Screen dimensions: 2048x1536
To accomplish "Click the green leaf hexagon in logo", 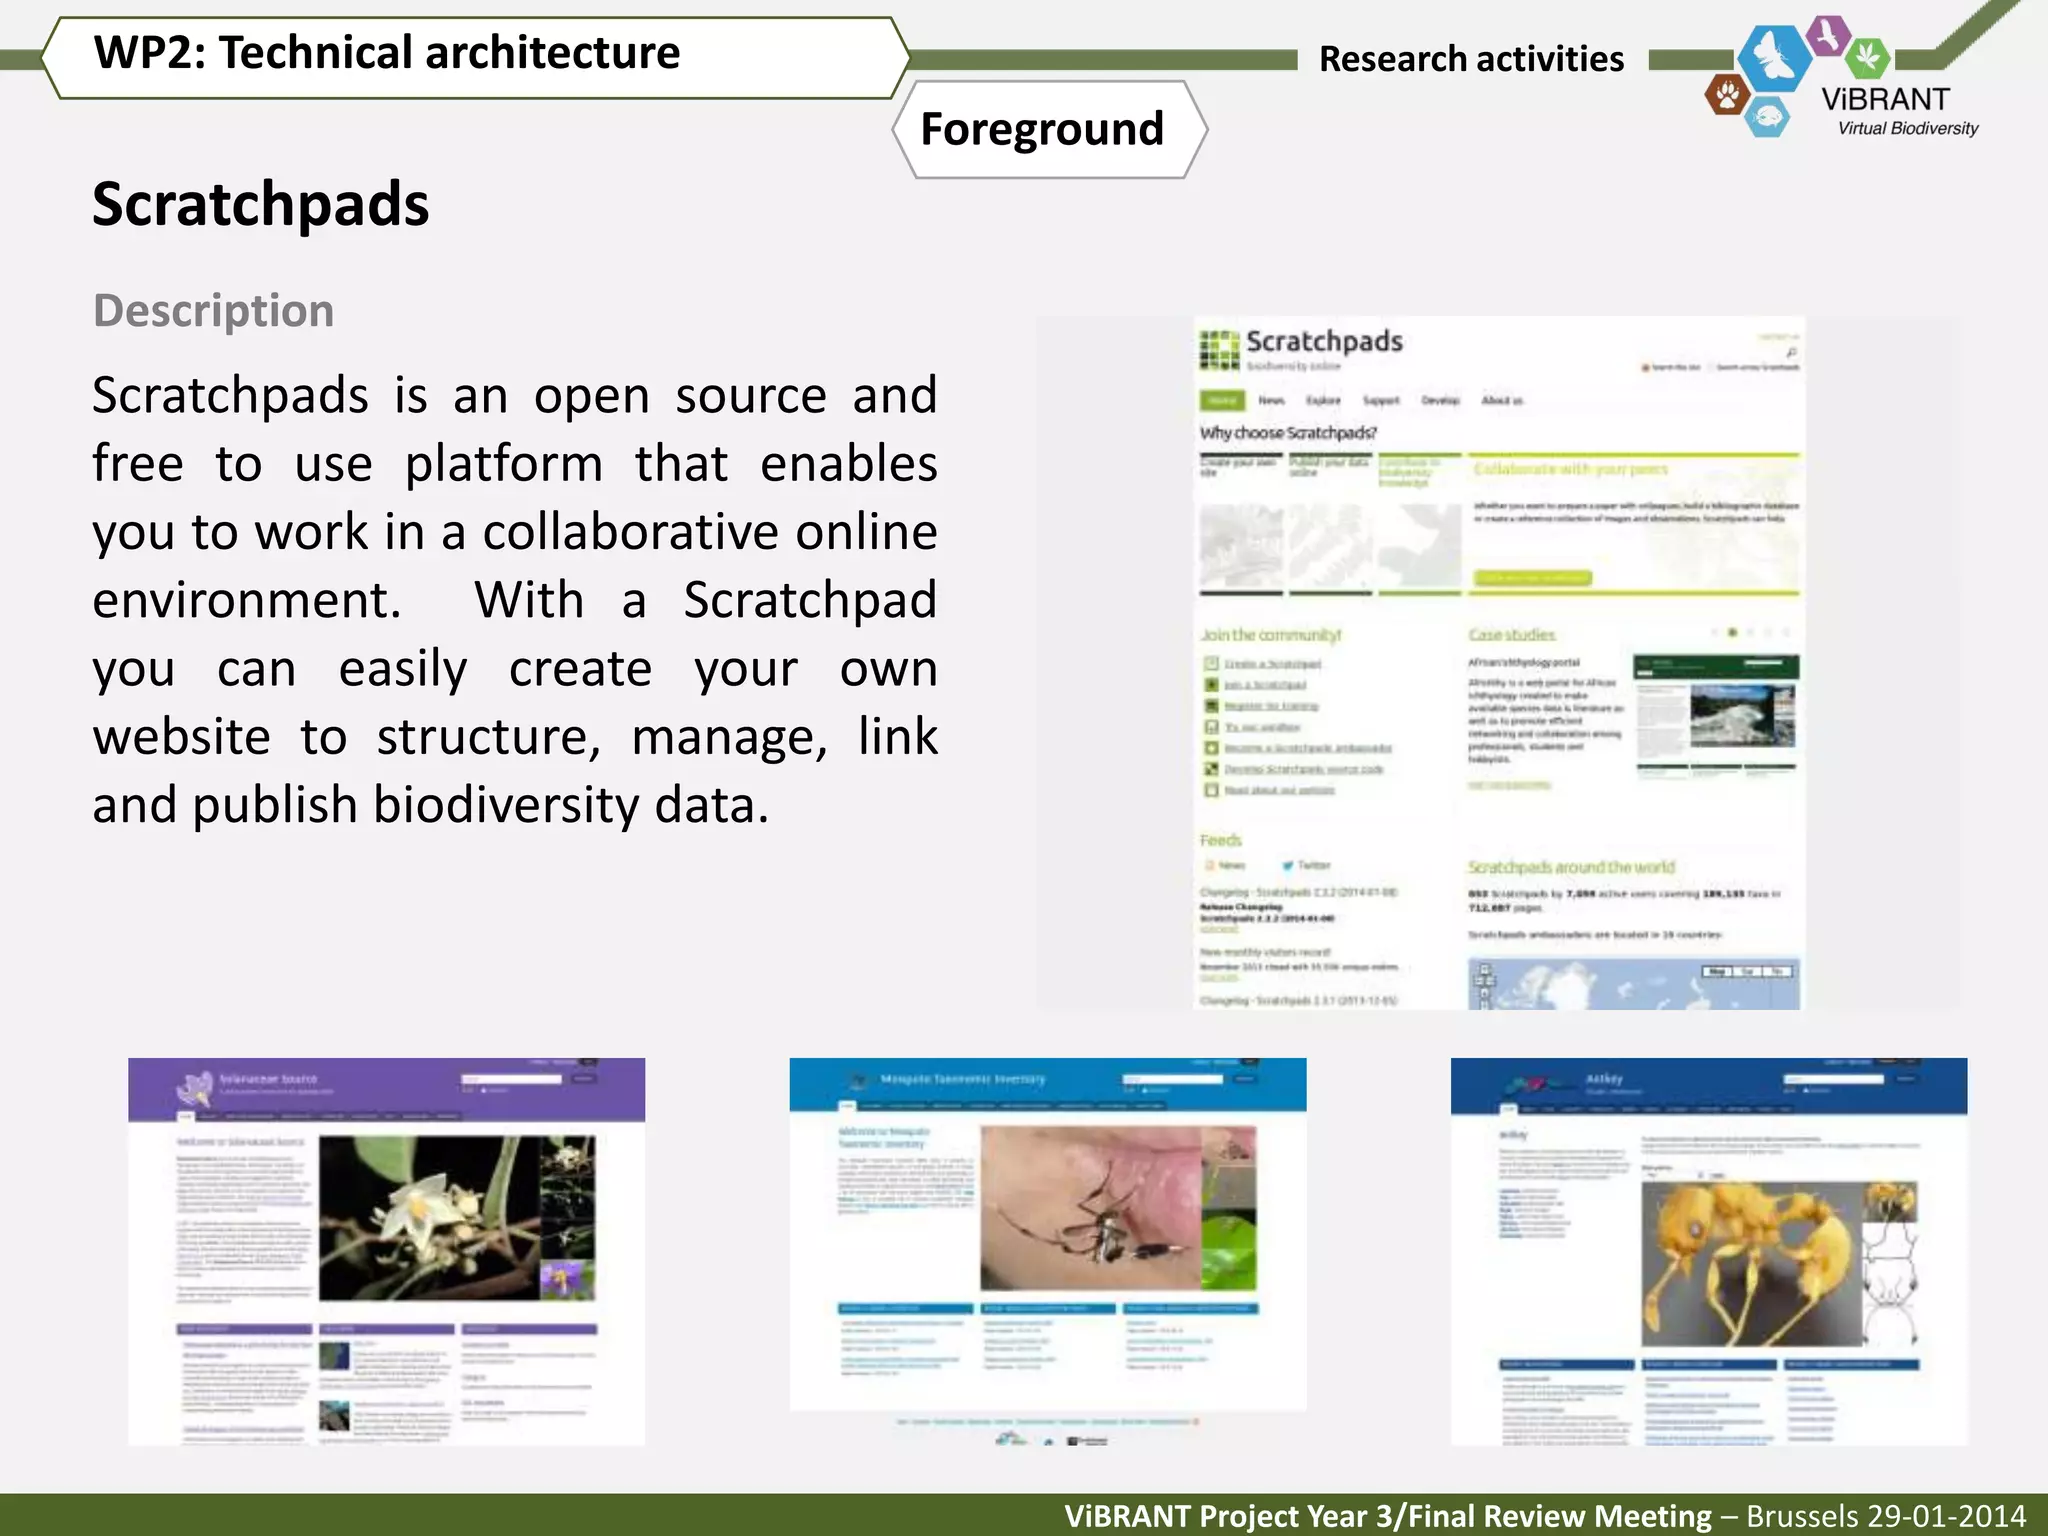I will click(1867, 57).
